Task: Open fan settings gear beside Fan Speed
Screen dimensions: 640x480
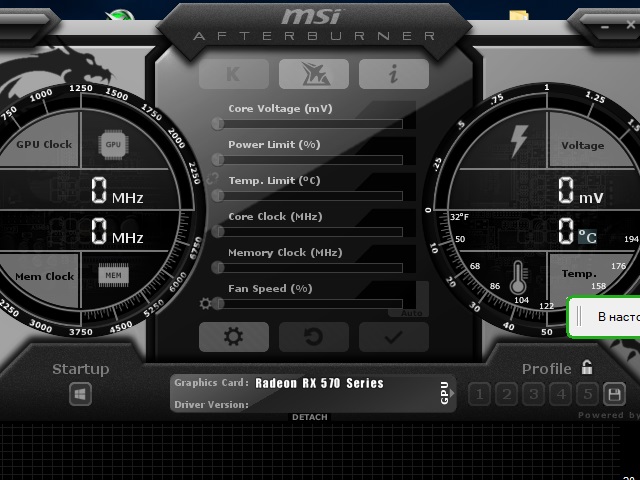Action: (205, 304)
